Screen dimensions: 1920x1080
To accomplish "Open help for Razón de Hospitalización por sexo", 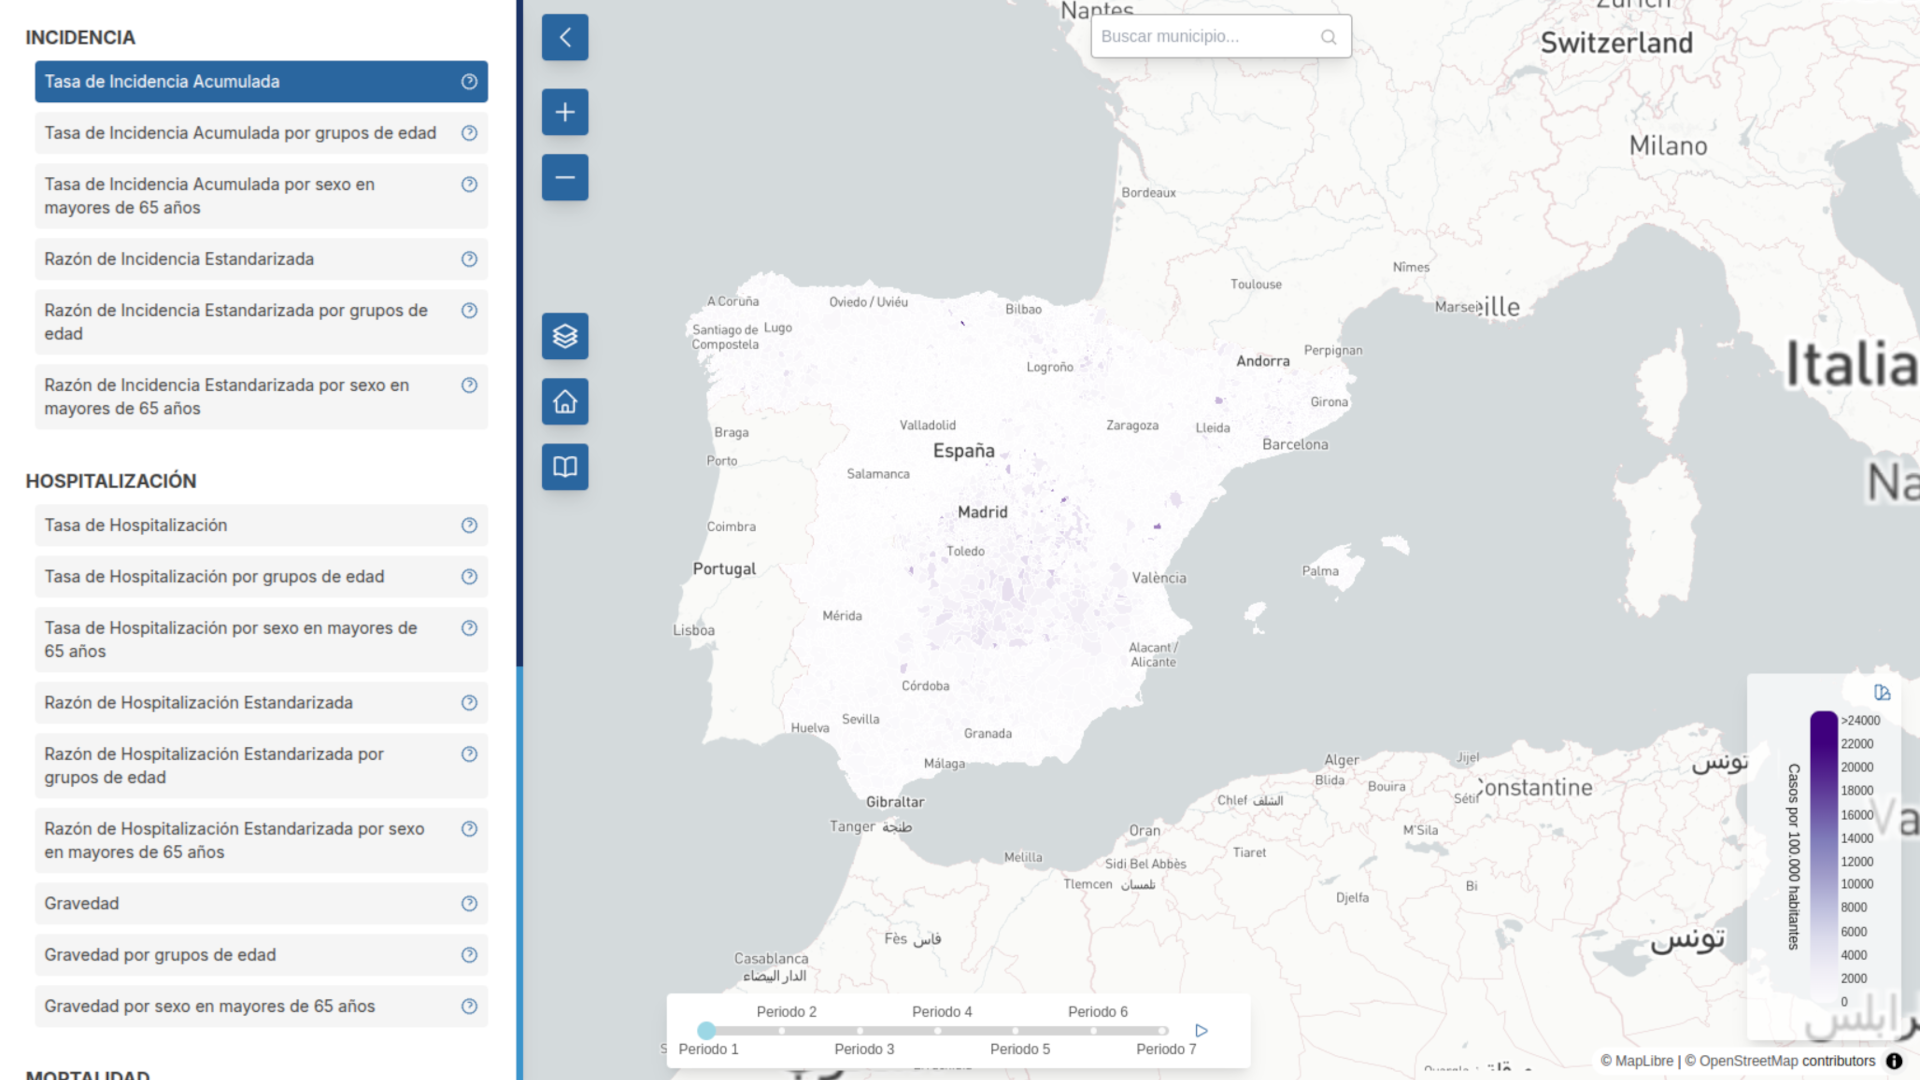I will [x=469, y=829].
